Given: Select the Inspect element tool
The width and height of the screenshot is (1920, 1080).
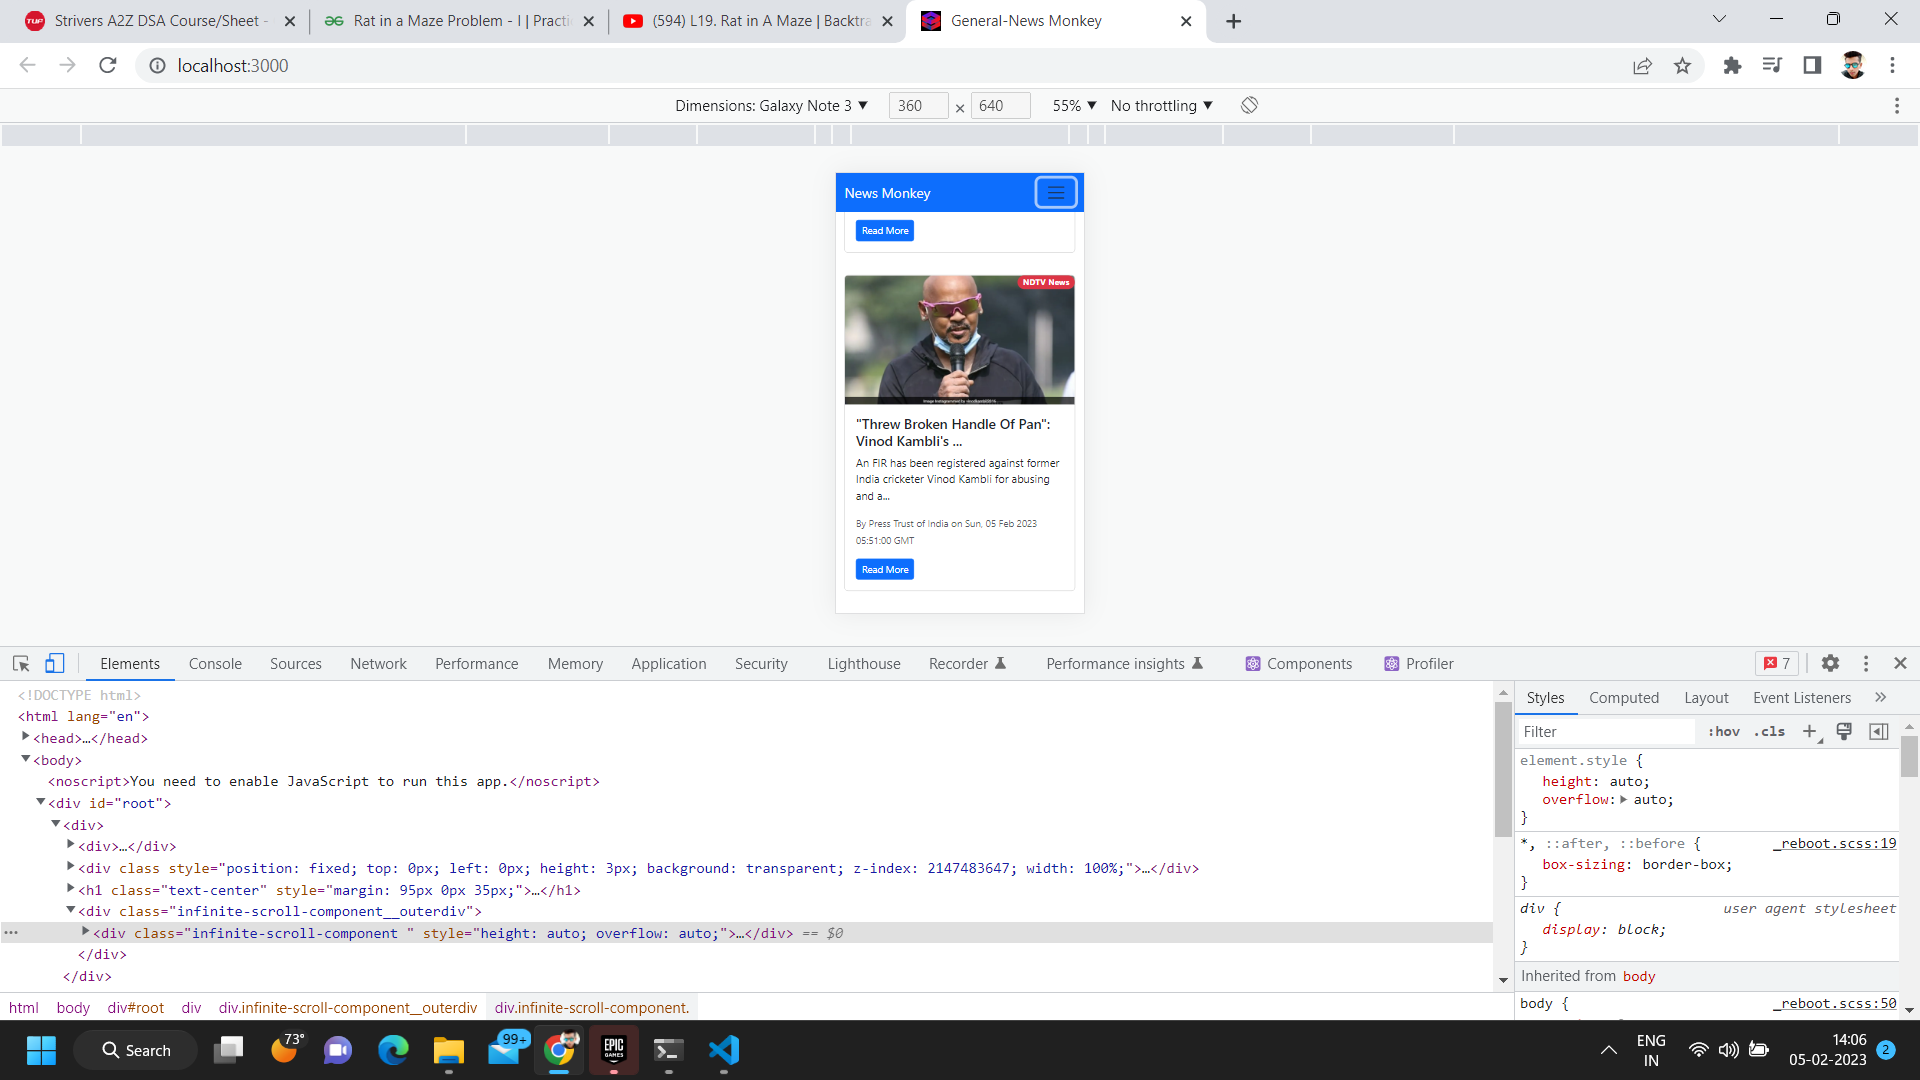Looking at the screenshot, I should (x=20, y=663).
